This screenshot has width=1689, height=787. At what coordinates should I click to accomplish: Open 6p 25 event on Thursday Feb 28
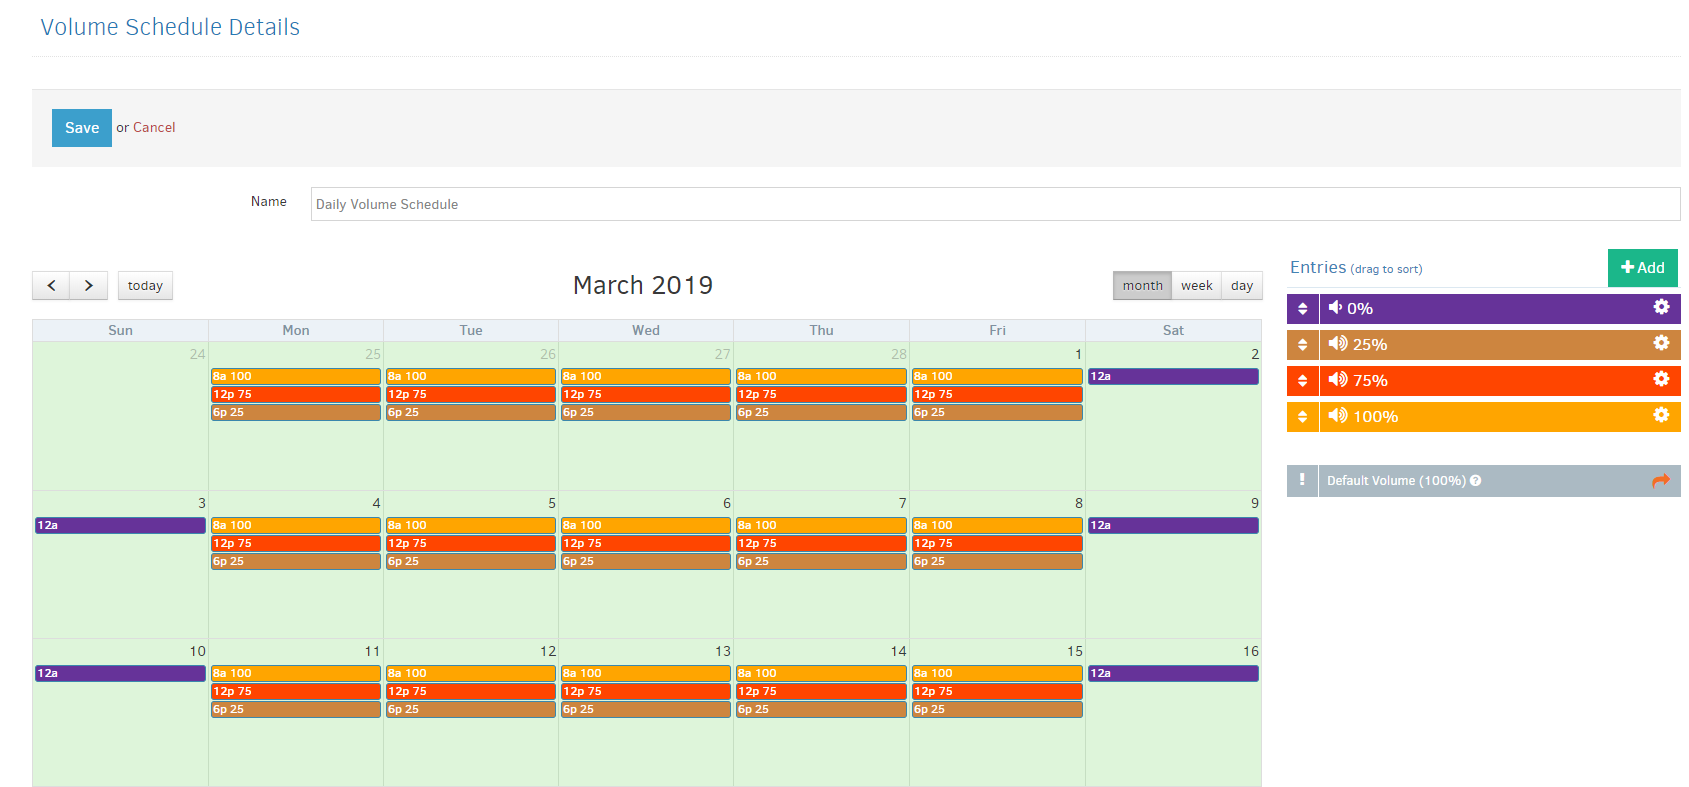pos(821,413)
